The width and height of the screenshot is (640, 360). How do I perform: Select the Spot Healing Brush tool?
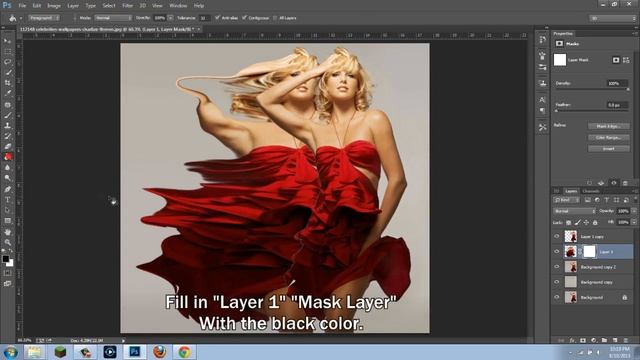click(7, 104)
